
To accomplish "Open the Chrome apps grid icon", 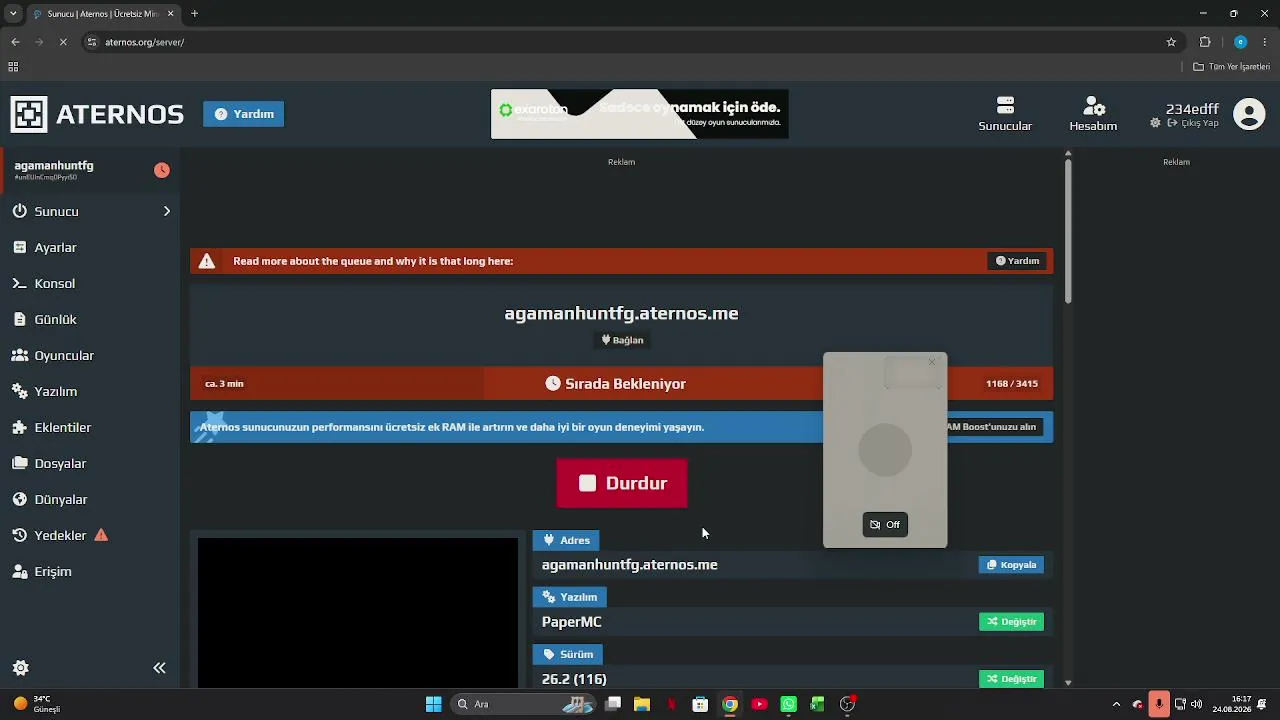I will (x=13, y=67).
